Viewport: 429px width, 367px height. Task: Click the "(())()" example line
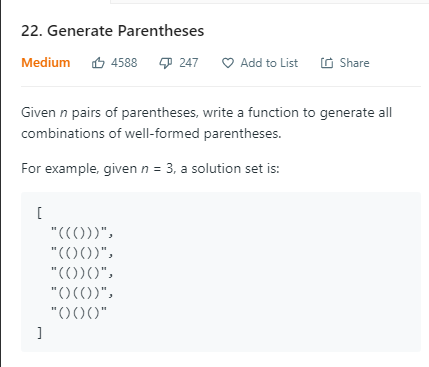[x=82, y=273]
